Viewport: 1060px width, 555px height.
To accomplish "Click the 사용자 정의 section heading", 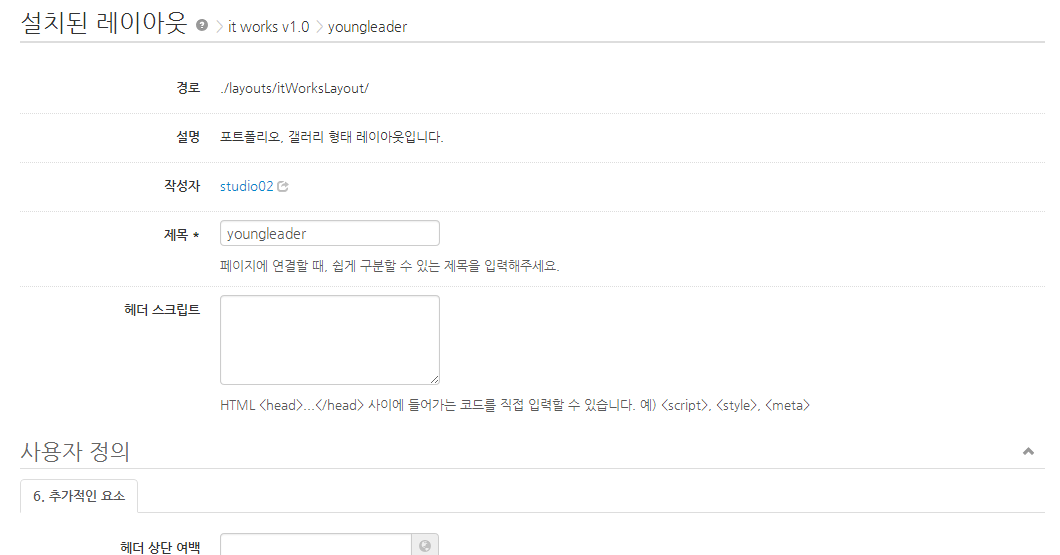I will [x=75, y=452].
